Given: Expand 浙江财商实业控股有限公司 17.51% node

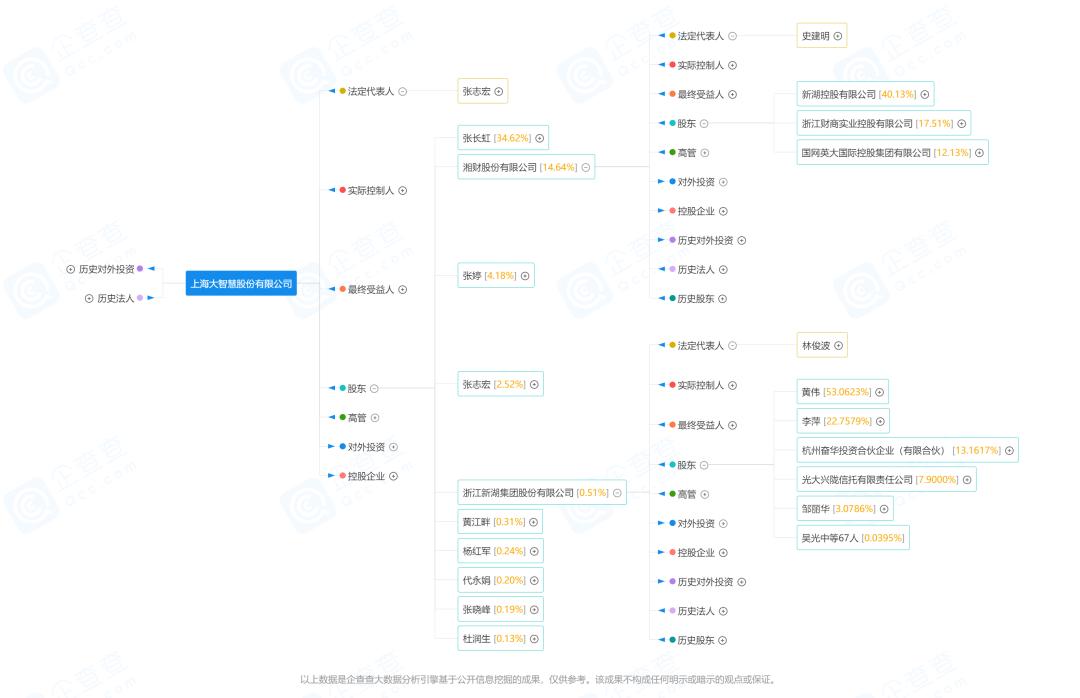Looking at the screenshot, I should 962,123.
